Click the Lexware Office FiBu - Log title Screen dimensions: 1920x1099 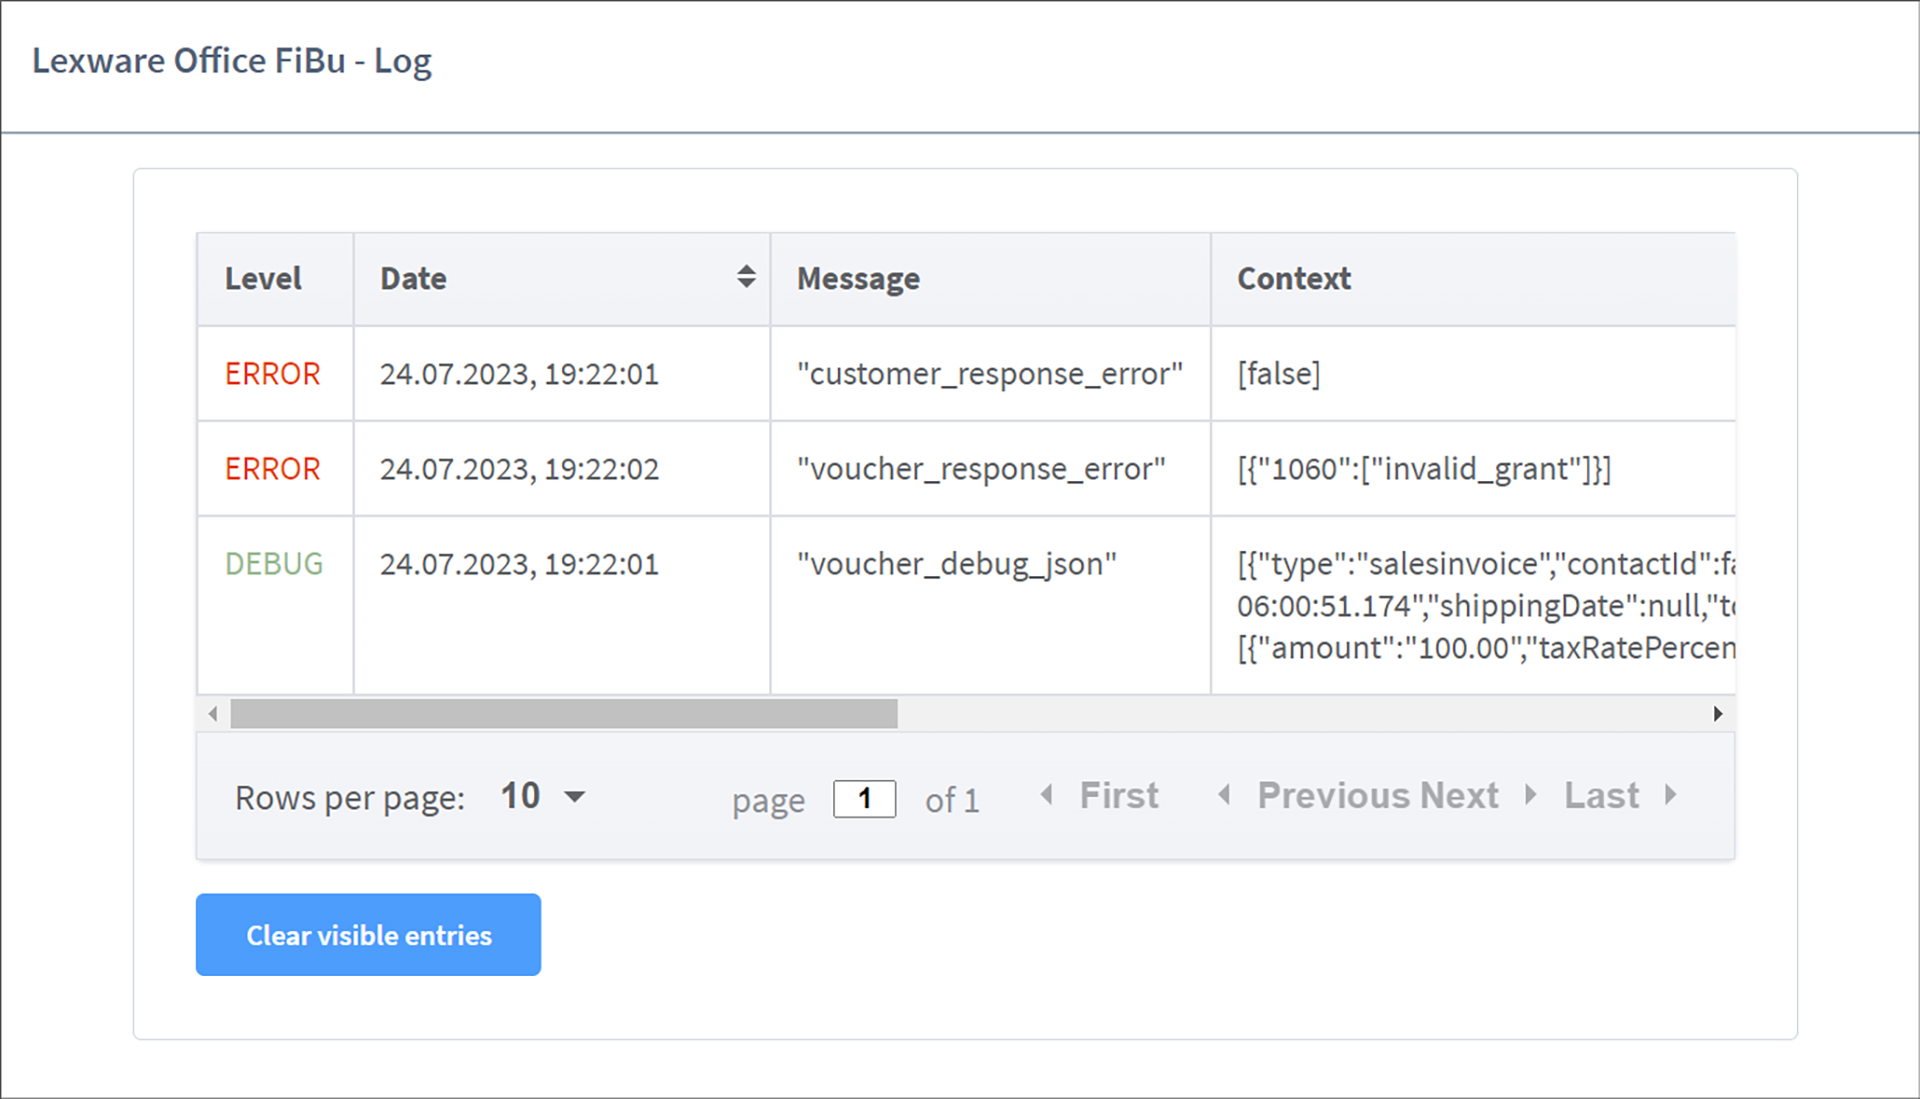[232, 61]
